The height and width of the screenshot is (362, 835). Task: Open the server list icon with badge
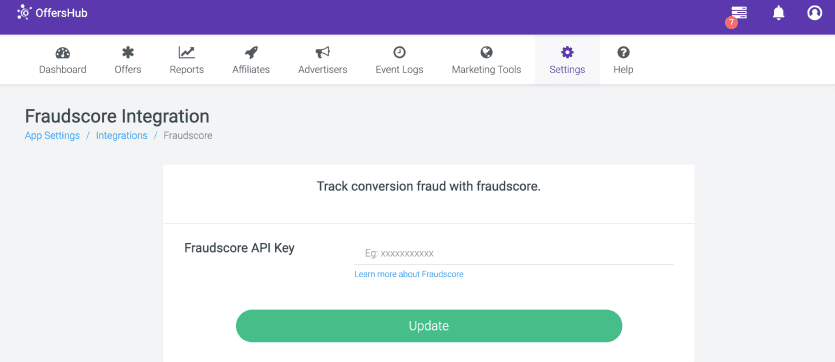pos(738,13)
